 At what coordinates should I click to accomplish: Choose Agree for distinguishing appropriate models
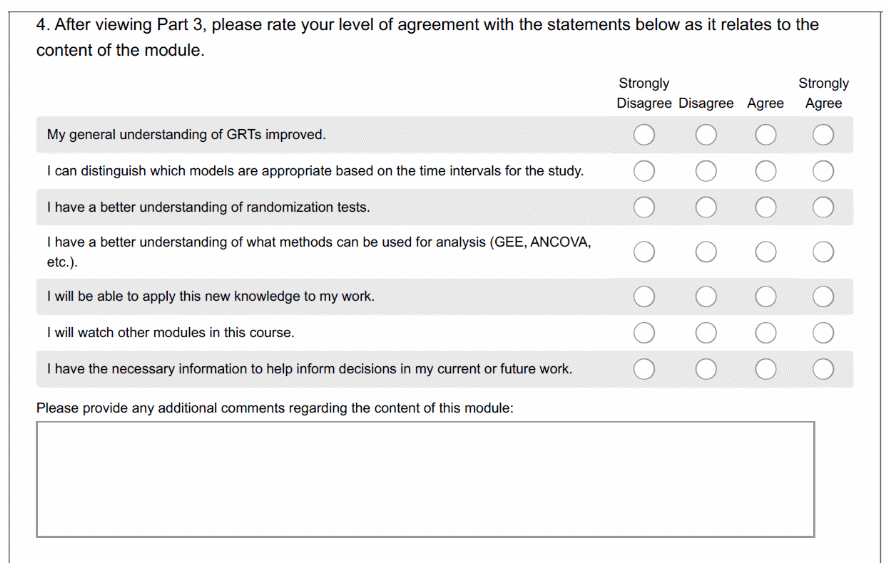tap(765, 171)
